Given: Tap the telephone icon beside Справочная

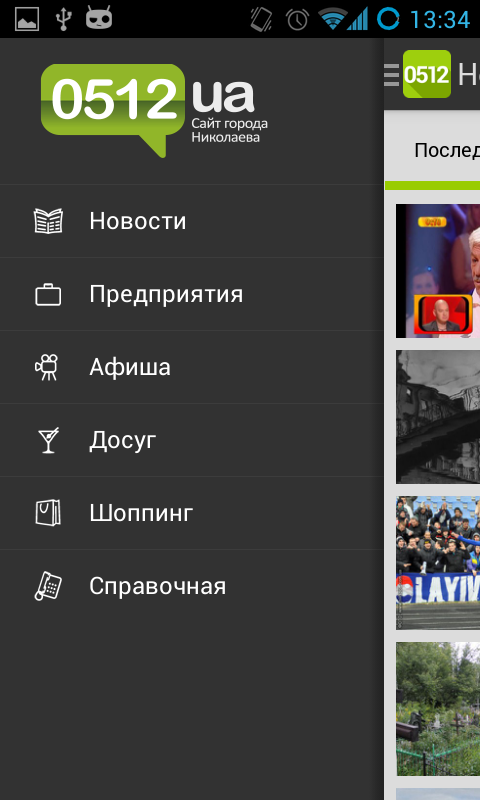Looking at the screenshot, I should [48, 586].
